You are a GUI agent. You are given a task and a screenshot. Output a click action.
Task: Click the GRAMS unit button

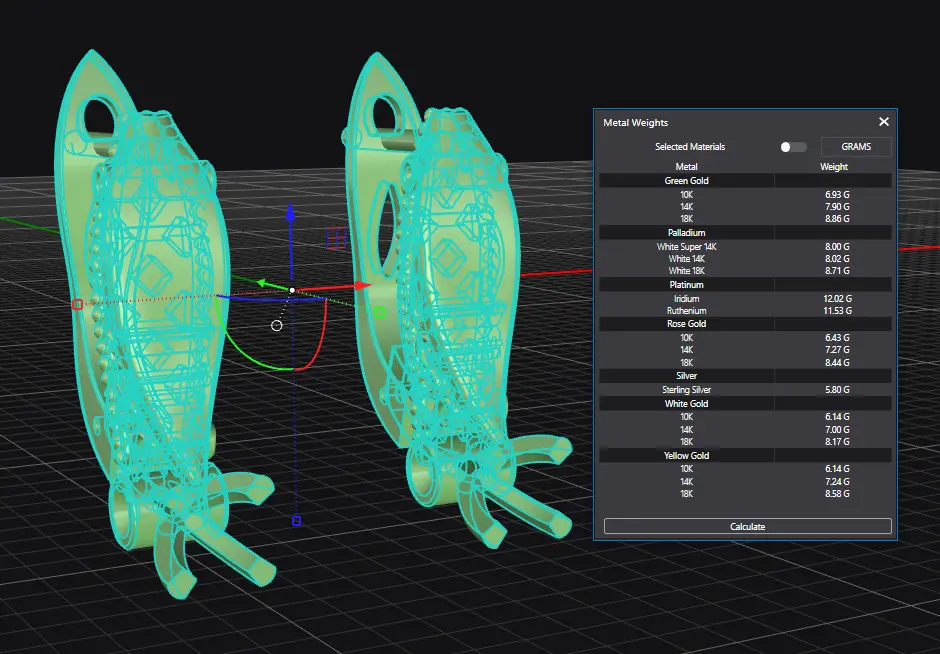tap(855, 147)
